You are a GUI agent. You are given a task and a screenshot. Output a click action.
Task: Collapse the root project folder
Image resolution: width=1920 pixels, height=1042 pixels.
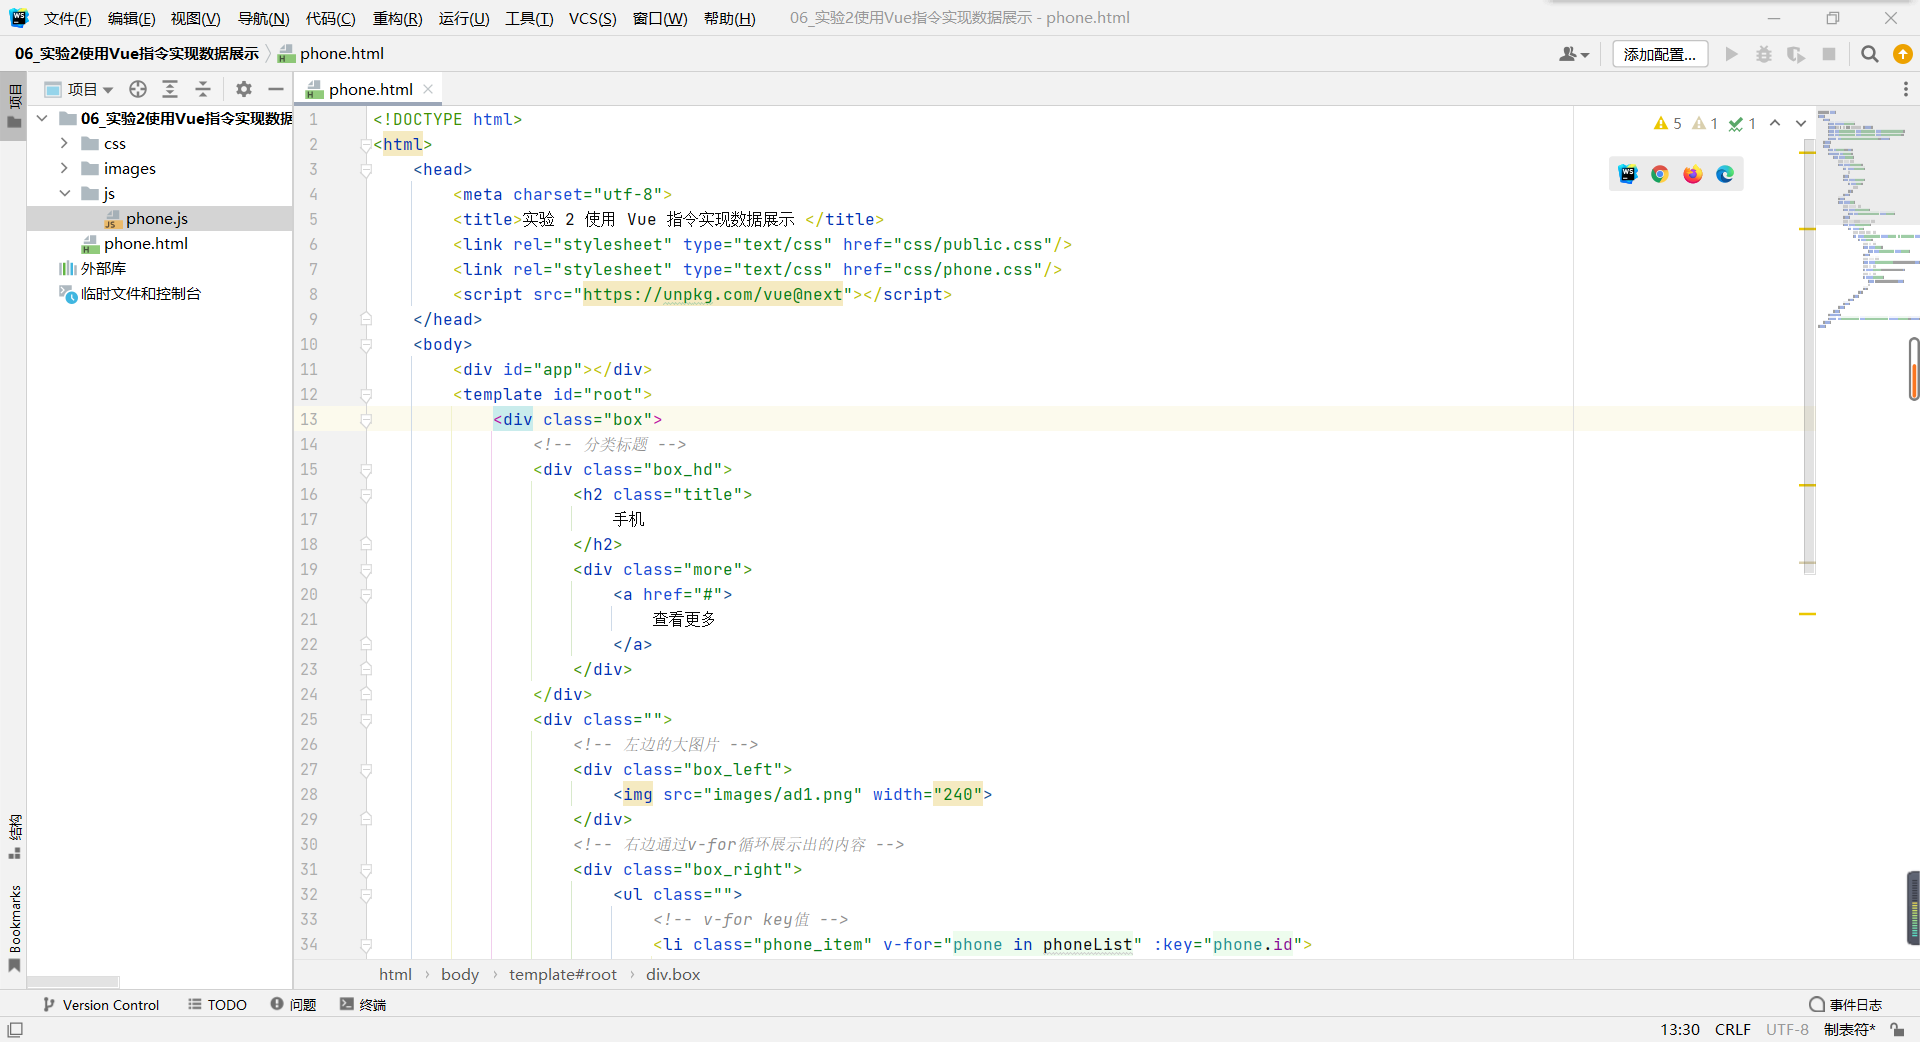[x=42, y=118]
